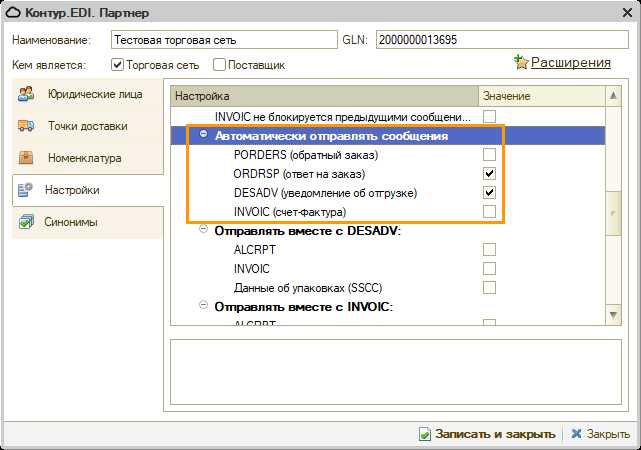Click the Kontur cloud icon in title bar

coord(13,13)
